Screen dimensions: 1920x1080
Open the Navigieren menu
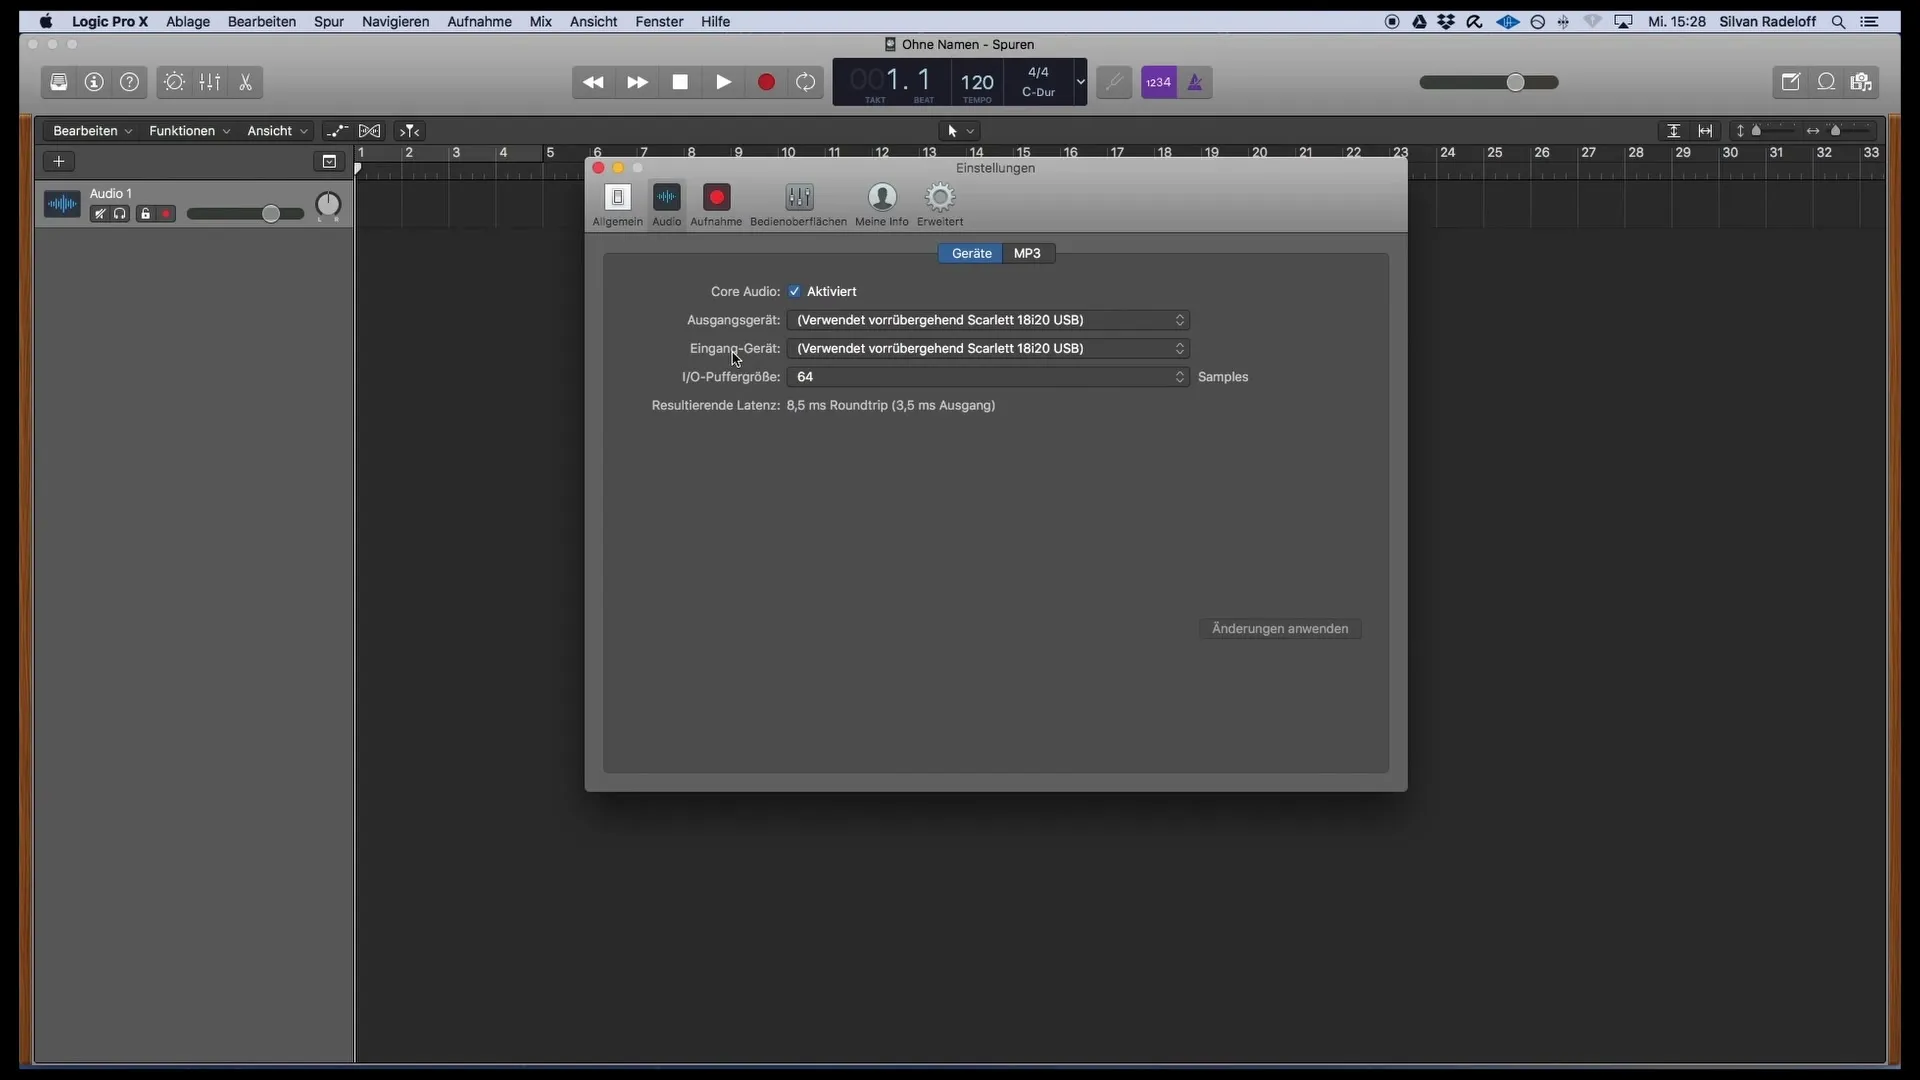pyautogui.click(x=396, y=21)
